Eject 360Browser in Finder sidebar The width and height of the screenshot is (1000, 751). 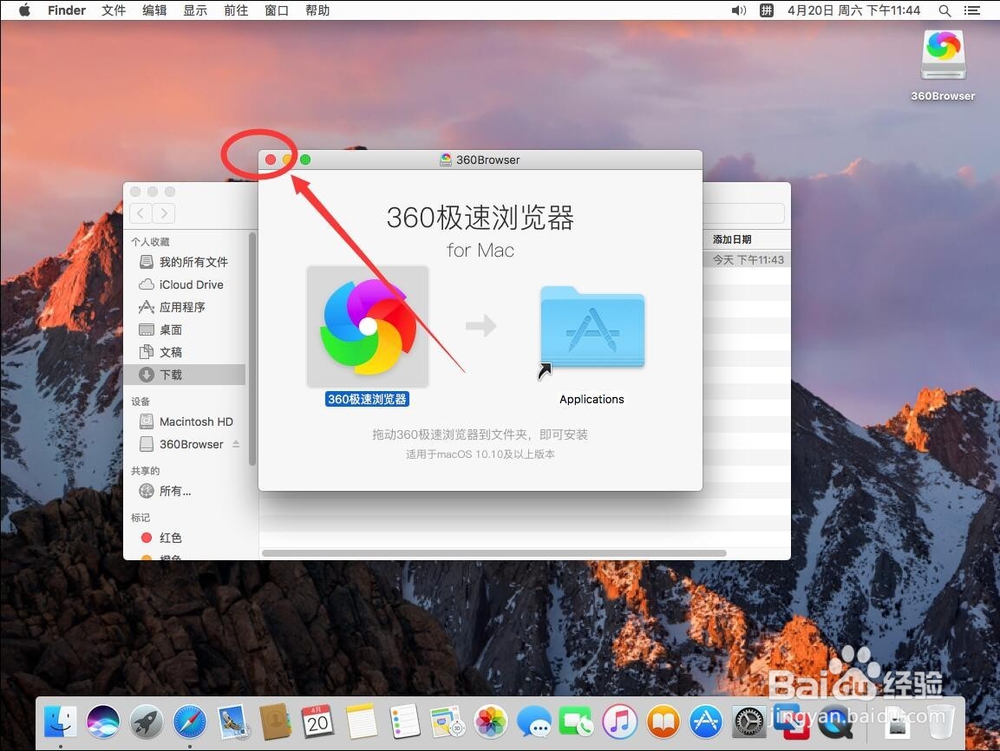(236, 444)
